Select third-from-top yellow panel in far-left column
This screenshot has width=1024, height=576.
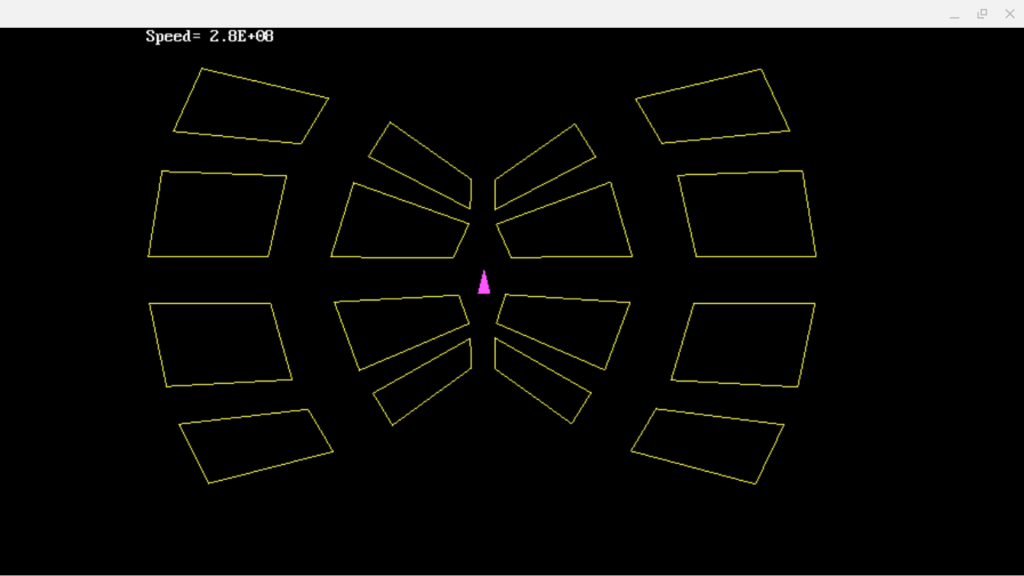[220, 343]
